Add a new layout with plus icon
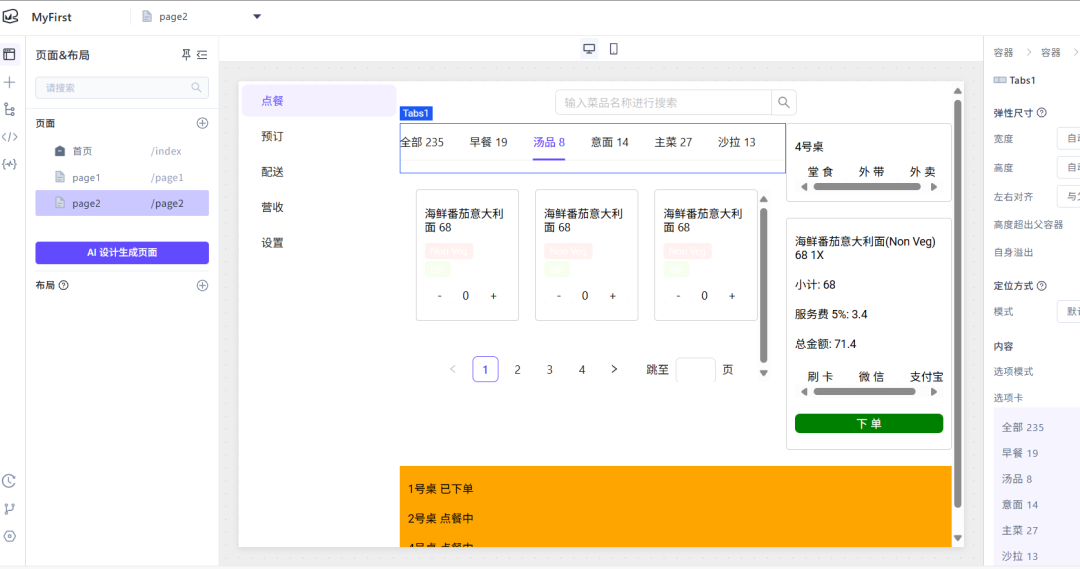The image size is (1080, 569). [x=202, y=285]
